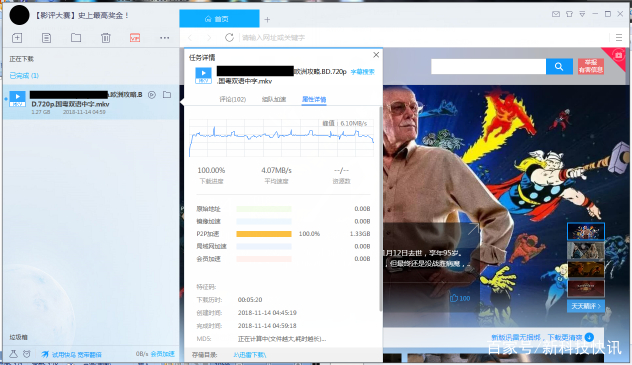The height and width of the screenshot is (365, 632).
Task: Select 正在下载 downloading list
Action: (x=22, y=59)
